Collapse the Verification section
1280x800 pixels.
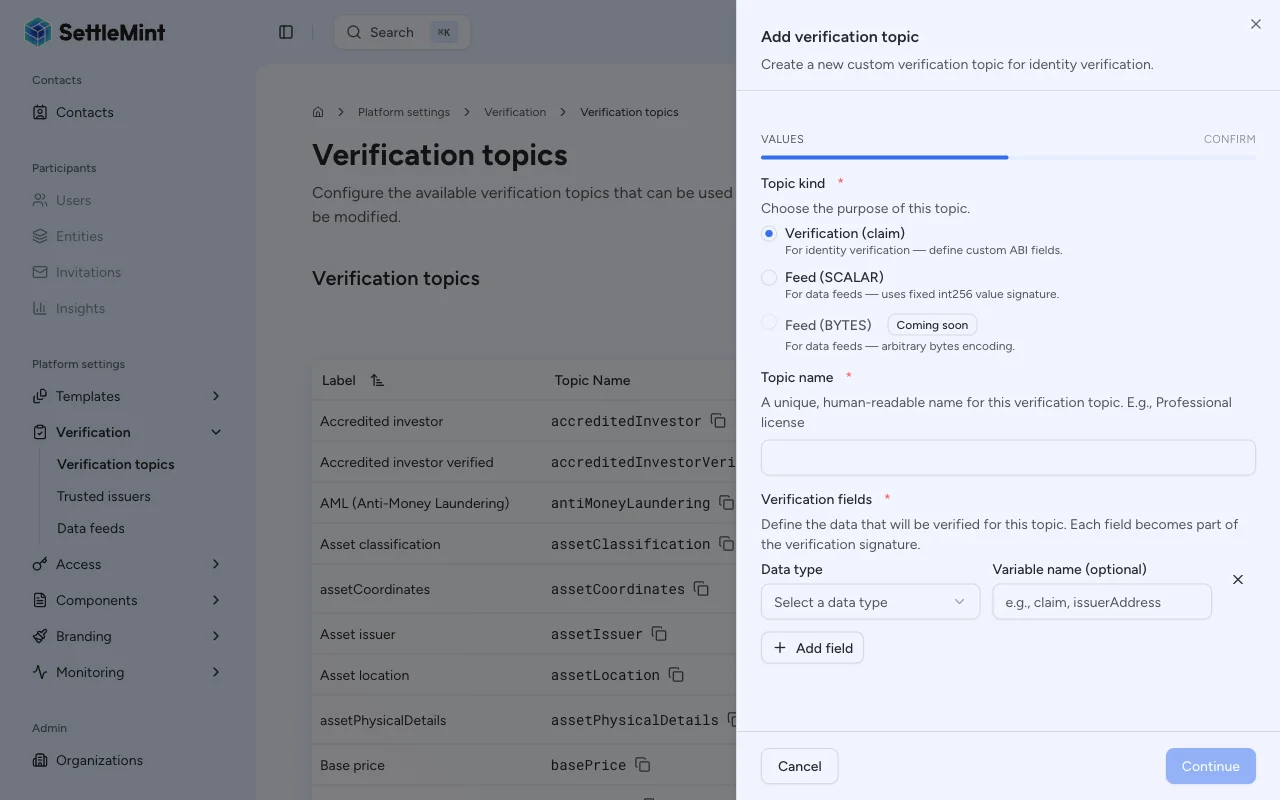pos(95,432)
